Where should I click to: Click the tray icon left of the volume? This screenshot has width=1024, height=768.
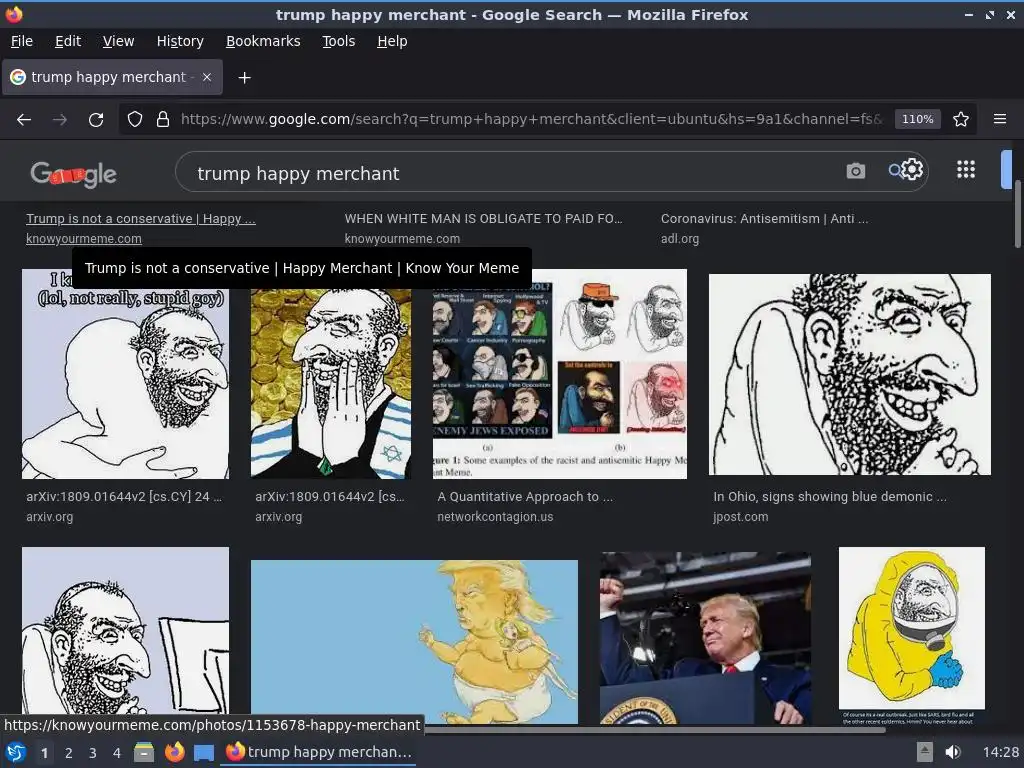(x=925, y=752)
